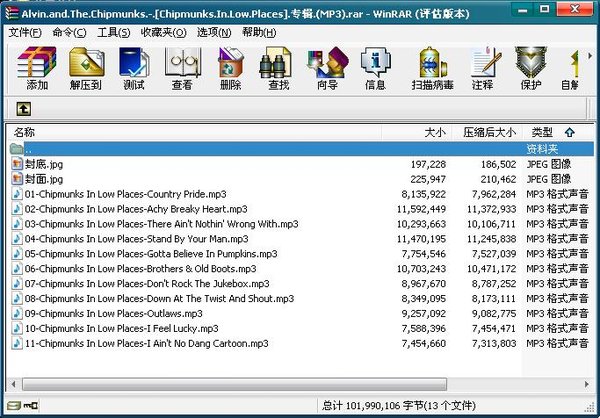Click the 解压到 (Extract To) toolbar icon

tap(86, 62)
